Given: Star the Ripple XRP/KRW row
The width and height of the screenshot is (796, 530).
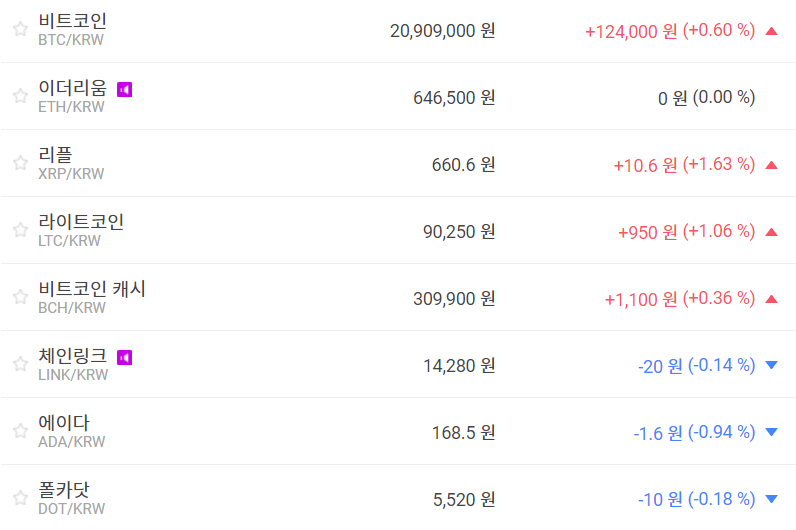Looking at the screenshot, I should click(x=20, y=163).
